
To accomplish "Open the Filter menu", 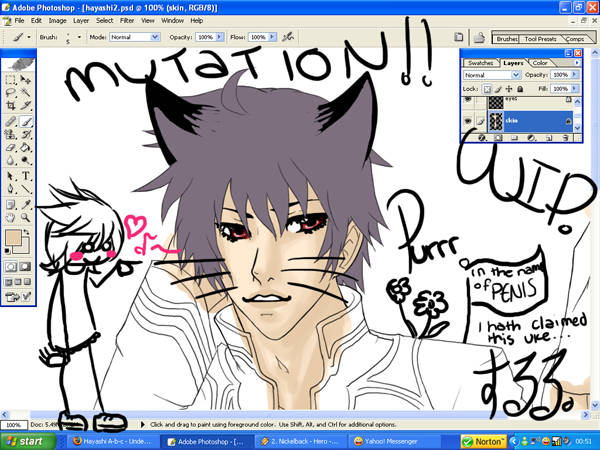I will pos(127,20).
